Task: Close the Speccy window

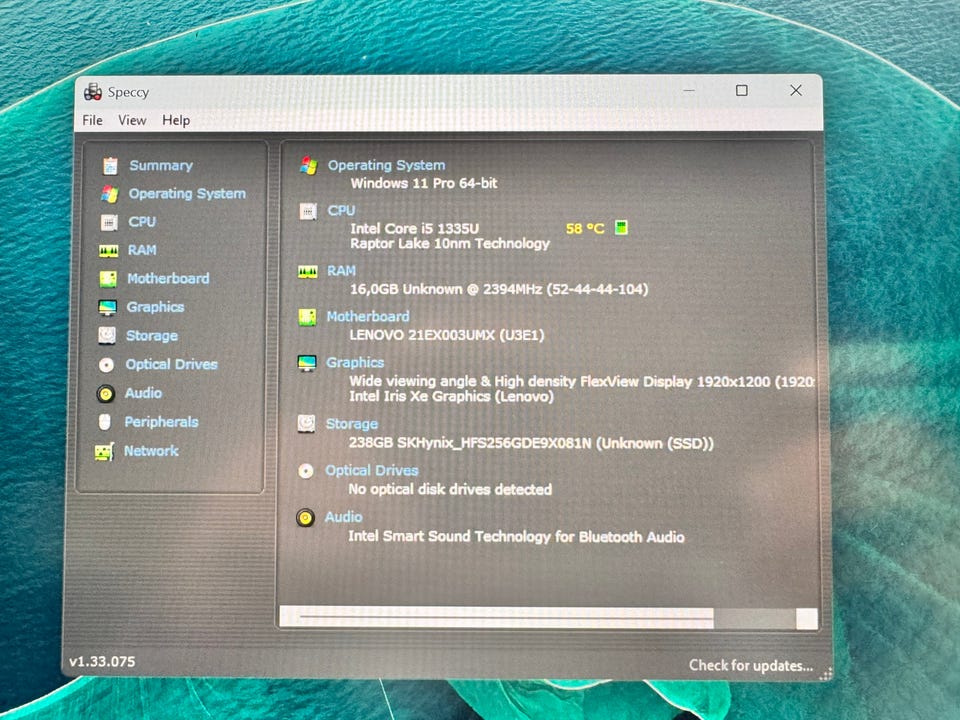Action: (796, 91)
